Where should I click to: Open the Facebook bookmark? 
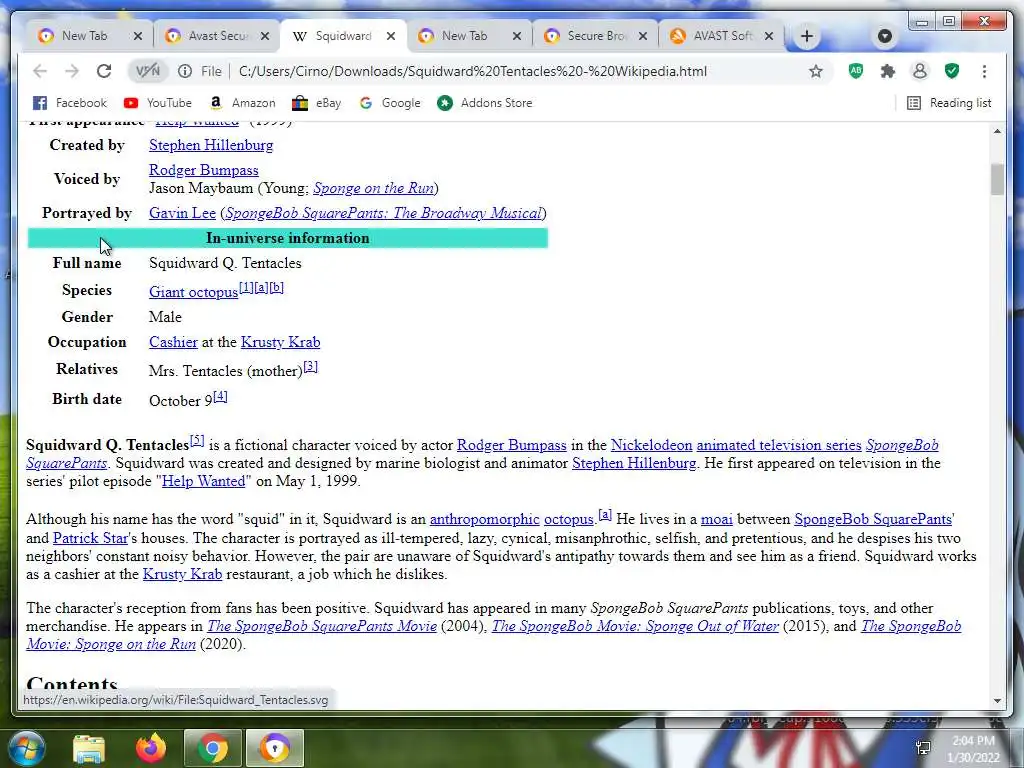click(x=70, y=103)
